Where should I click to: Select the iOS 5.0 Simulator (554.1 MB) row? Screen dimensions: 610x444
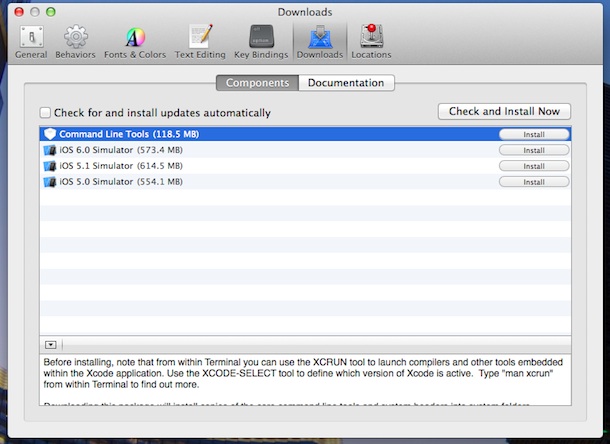pyautogui.click(x=305, y=182)
